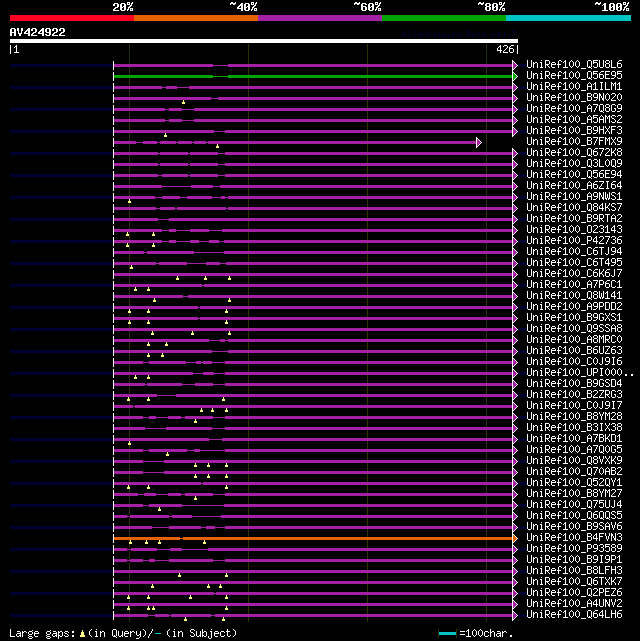Image resolution: width=640 pixels, height=641 pixels.
Task: Select the UniRef100_B2ZRG3 label
Action: tap(574, 394)
